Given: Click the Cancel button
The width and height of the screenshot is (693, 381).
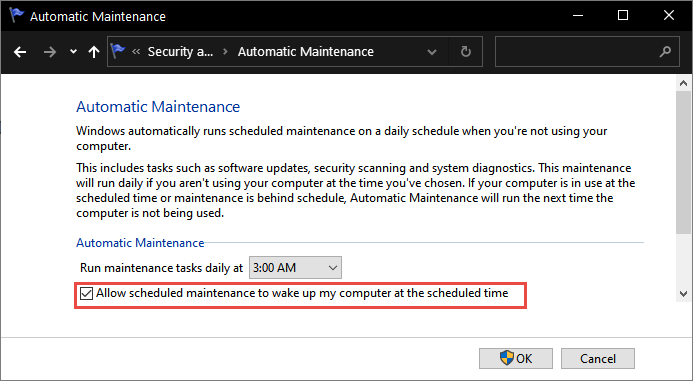Looking at the screenshot, I should [x=598, y=358].
